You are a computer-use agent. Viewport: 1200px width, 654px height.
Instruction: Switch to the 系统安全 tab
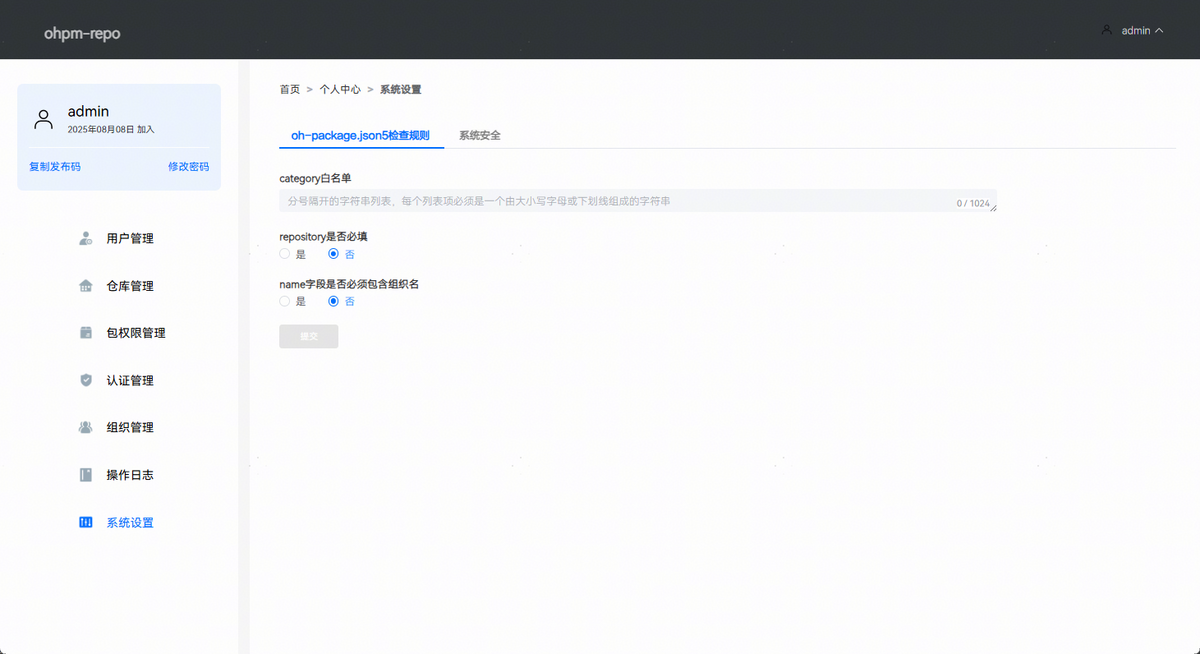tap(480, 135)
